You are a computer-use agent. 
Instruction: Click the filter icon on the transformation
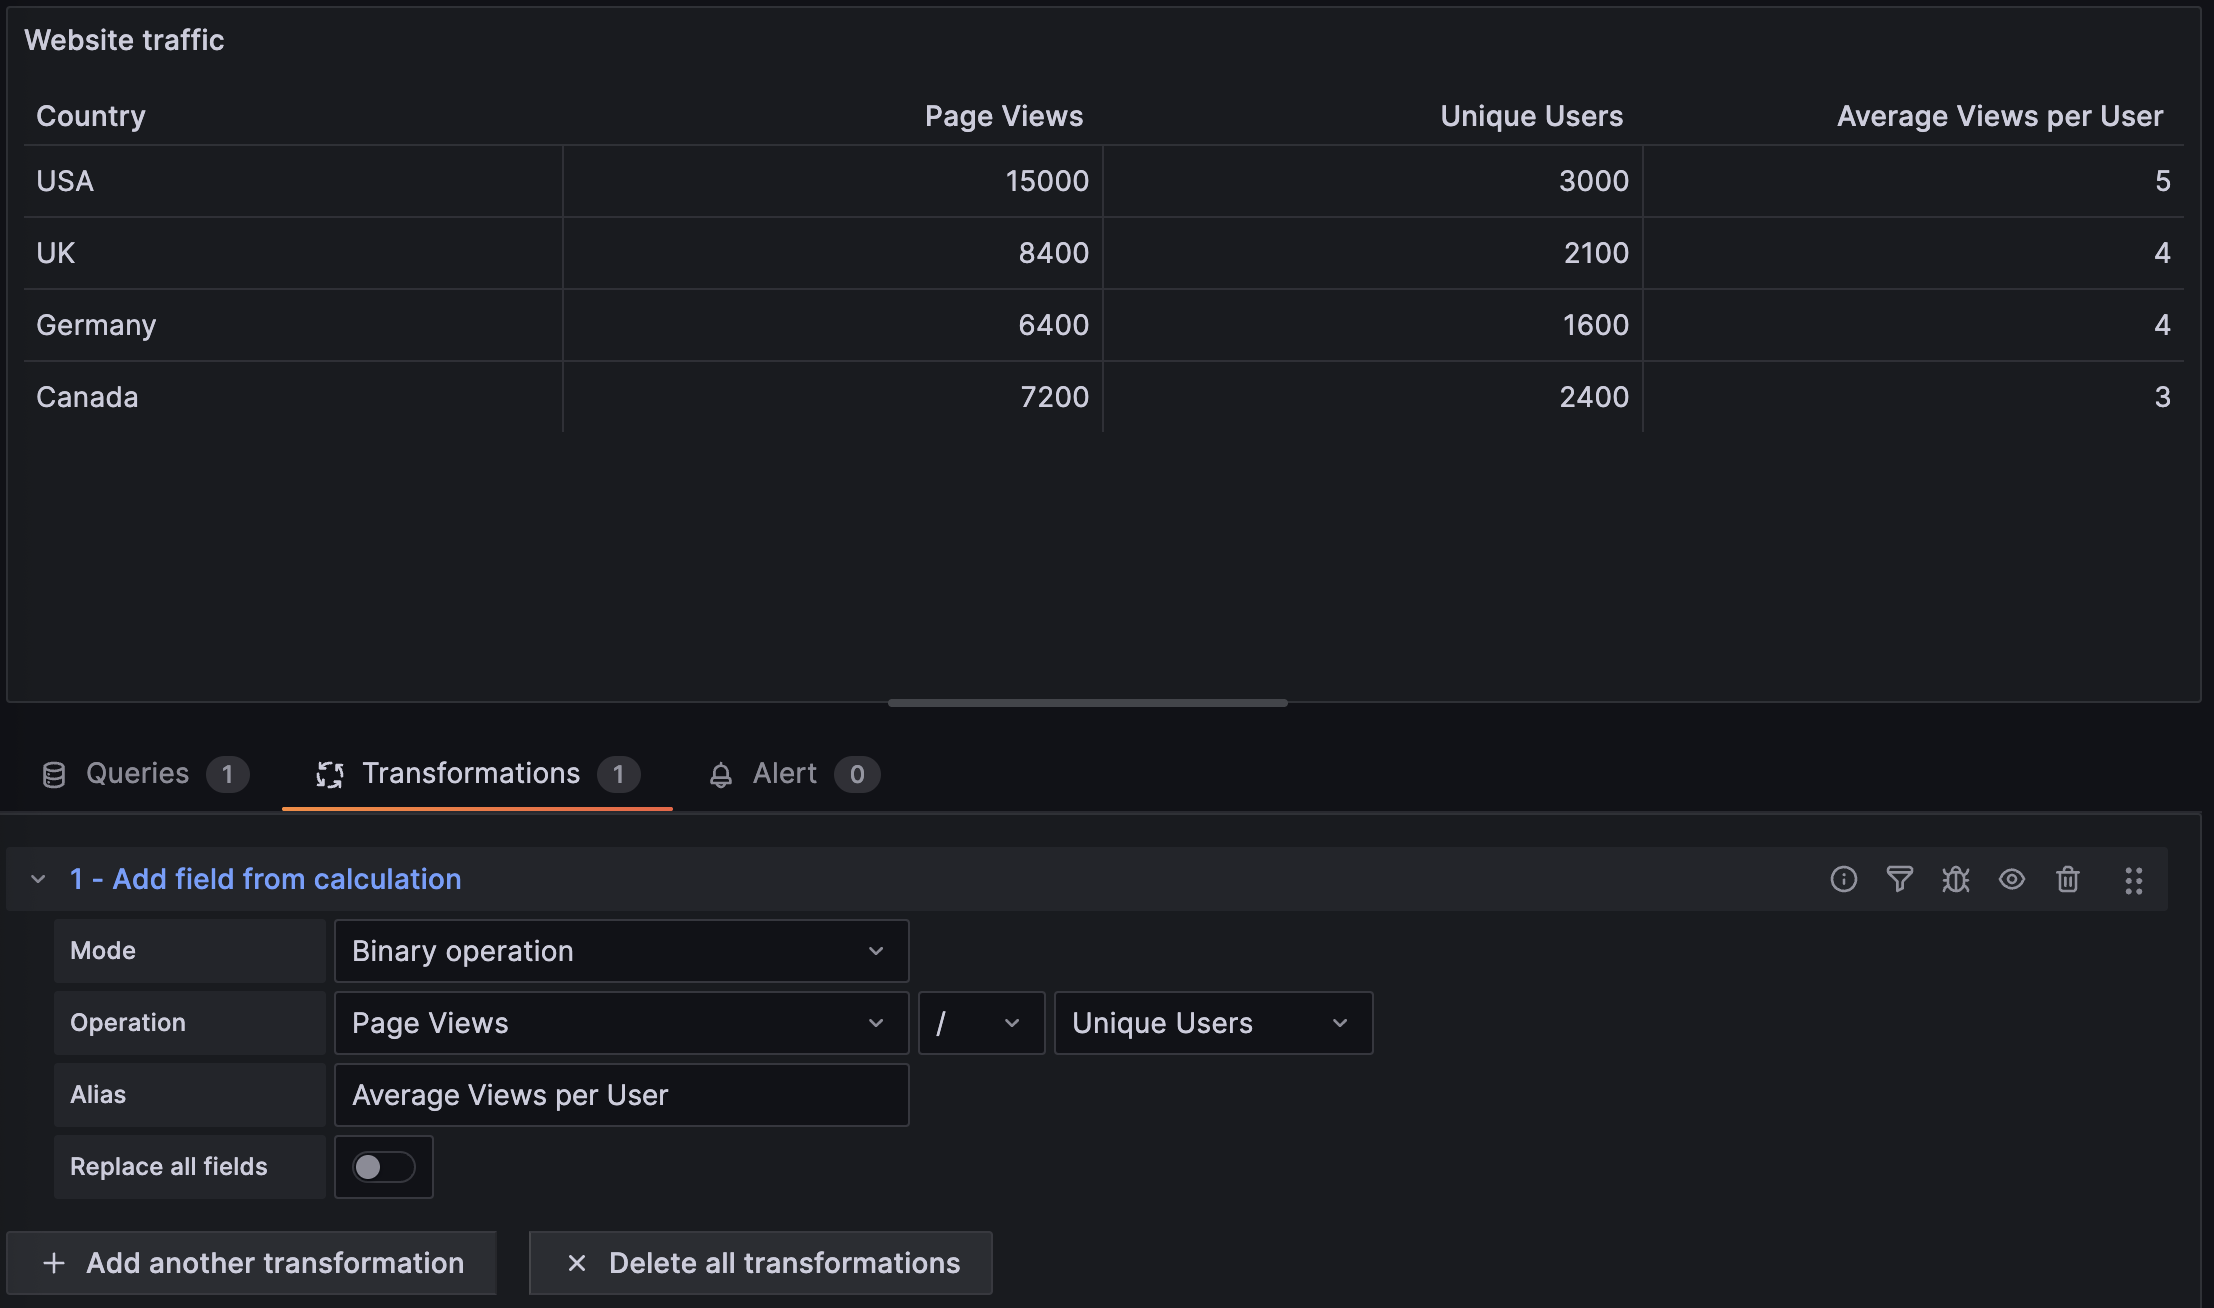coord(1899,879)
